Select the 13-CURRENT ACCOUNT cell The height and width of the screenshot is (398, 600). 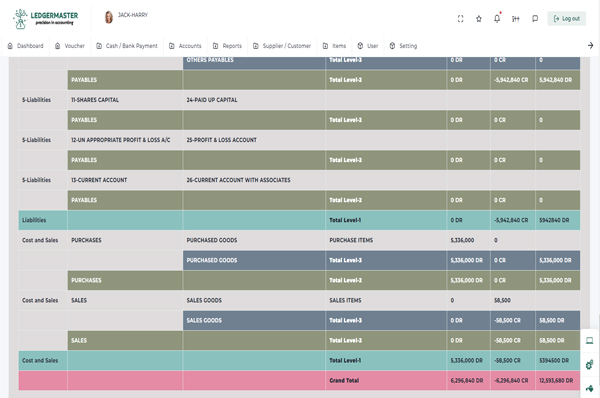click(x=125, y=180)
